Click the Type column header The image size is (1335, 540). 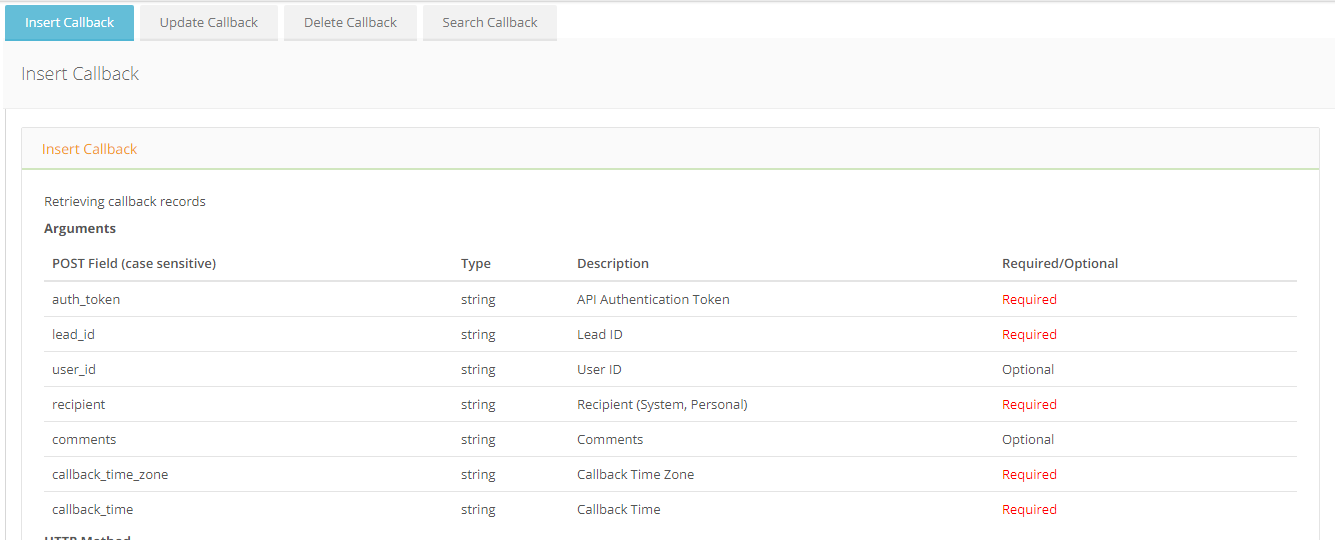click(476, 264)
